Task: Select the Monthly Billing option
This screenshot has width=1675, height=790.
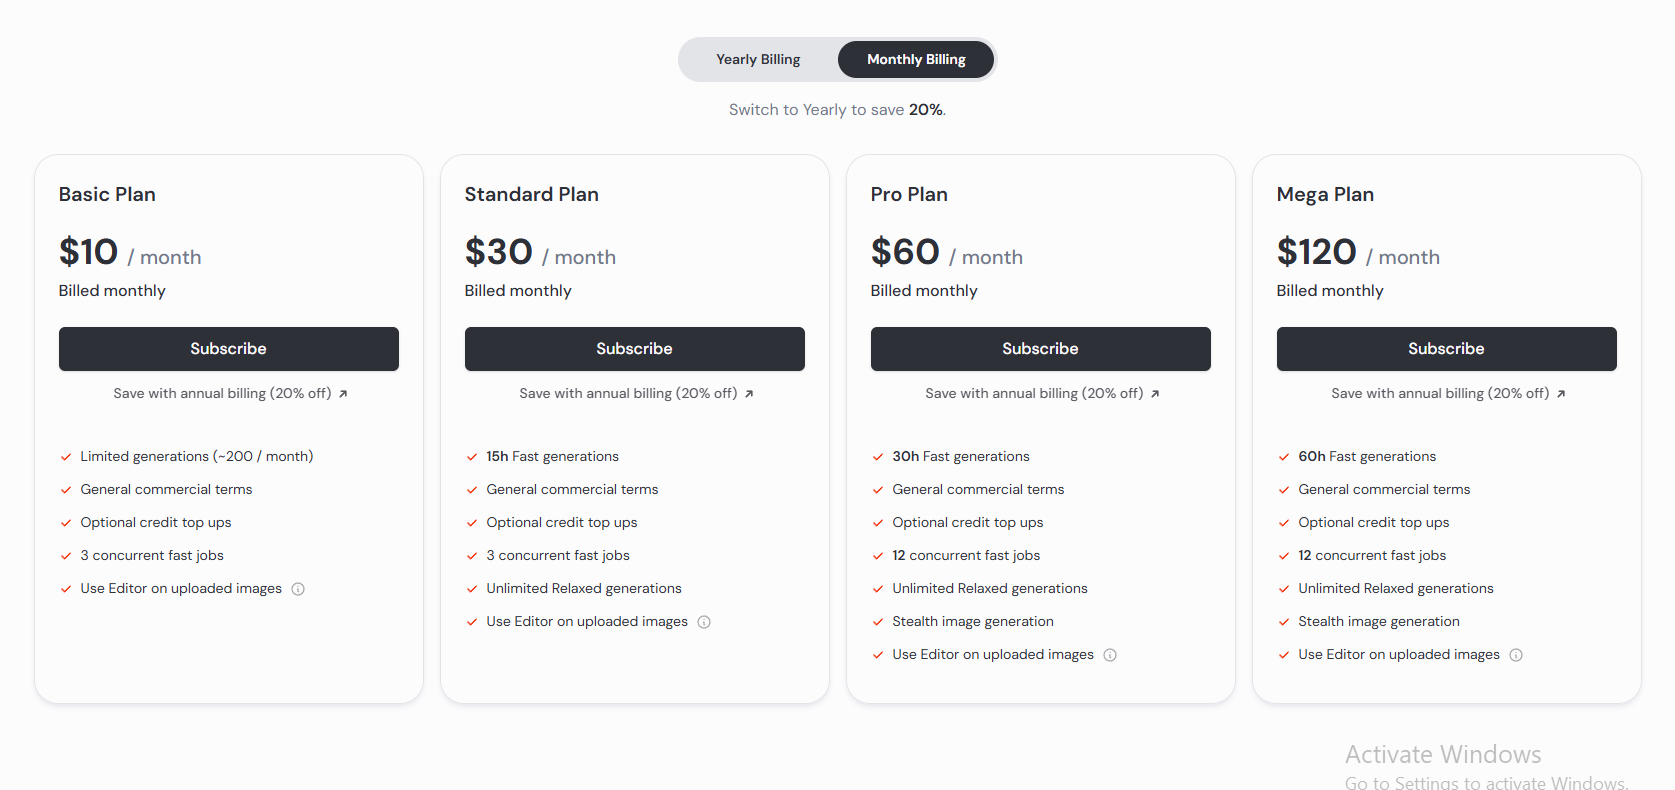Action: pos(916,60)
